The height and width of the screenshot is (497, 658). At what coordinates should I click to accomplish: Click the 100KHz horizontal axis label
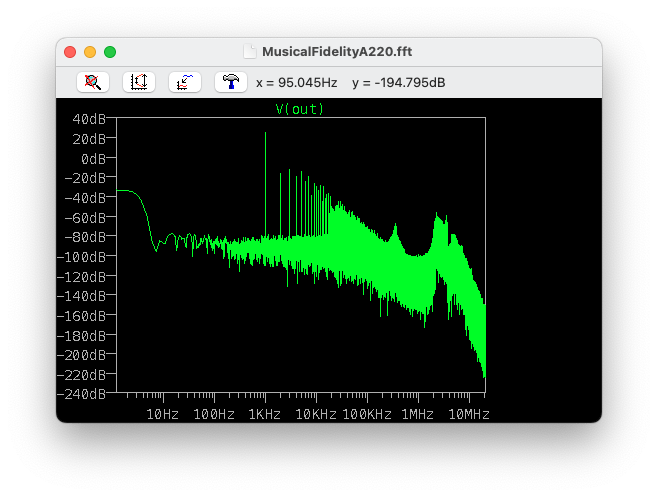point(367,415)
